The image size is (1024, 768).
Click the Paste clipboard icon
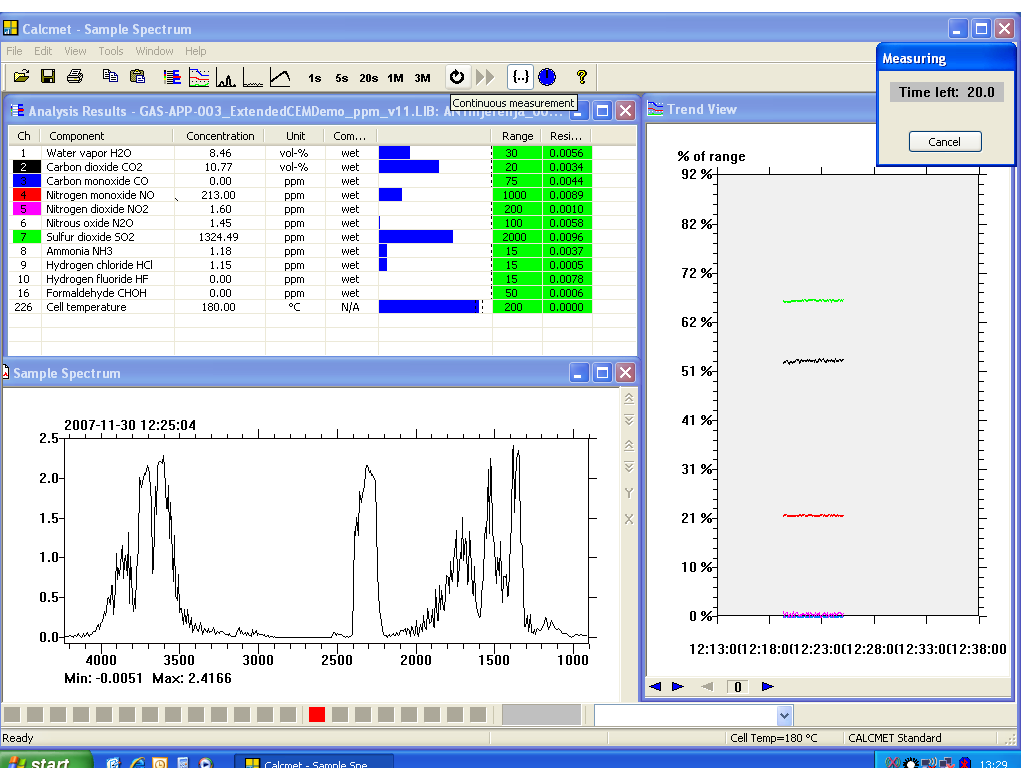click(138, 76)
